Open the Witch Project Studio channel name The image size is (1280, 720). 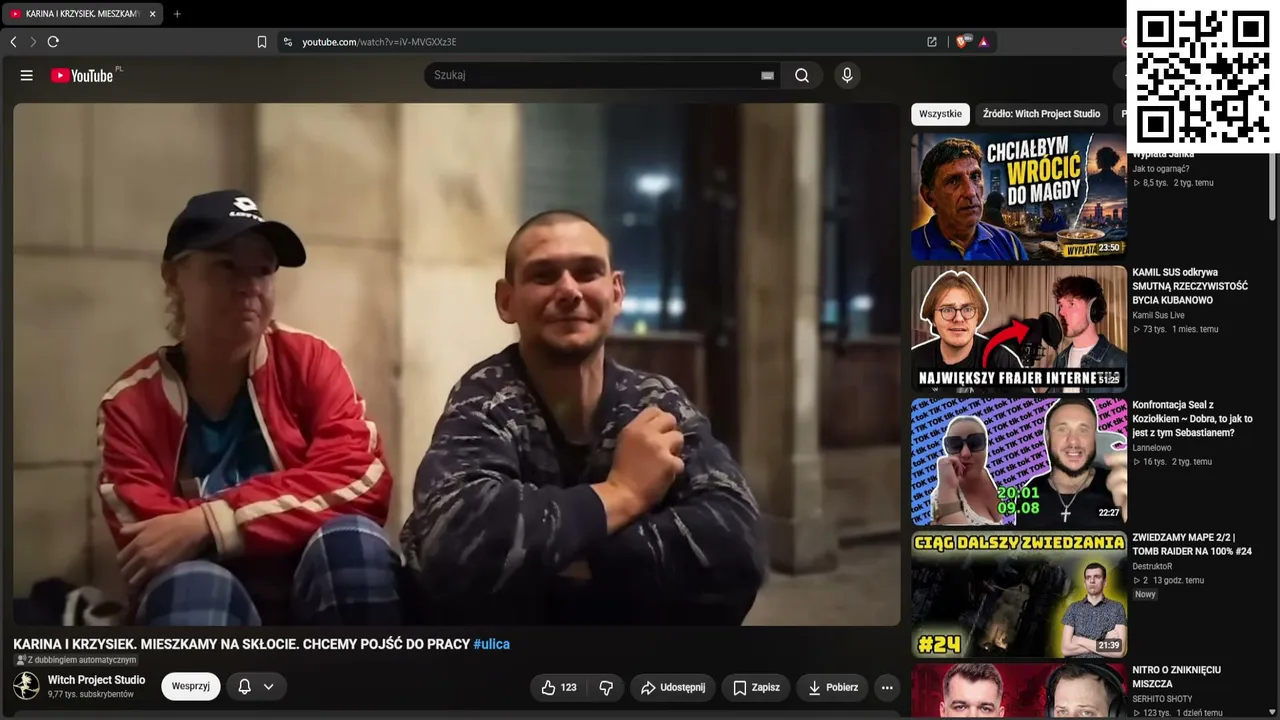click(96, 680)
